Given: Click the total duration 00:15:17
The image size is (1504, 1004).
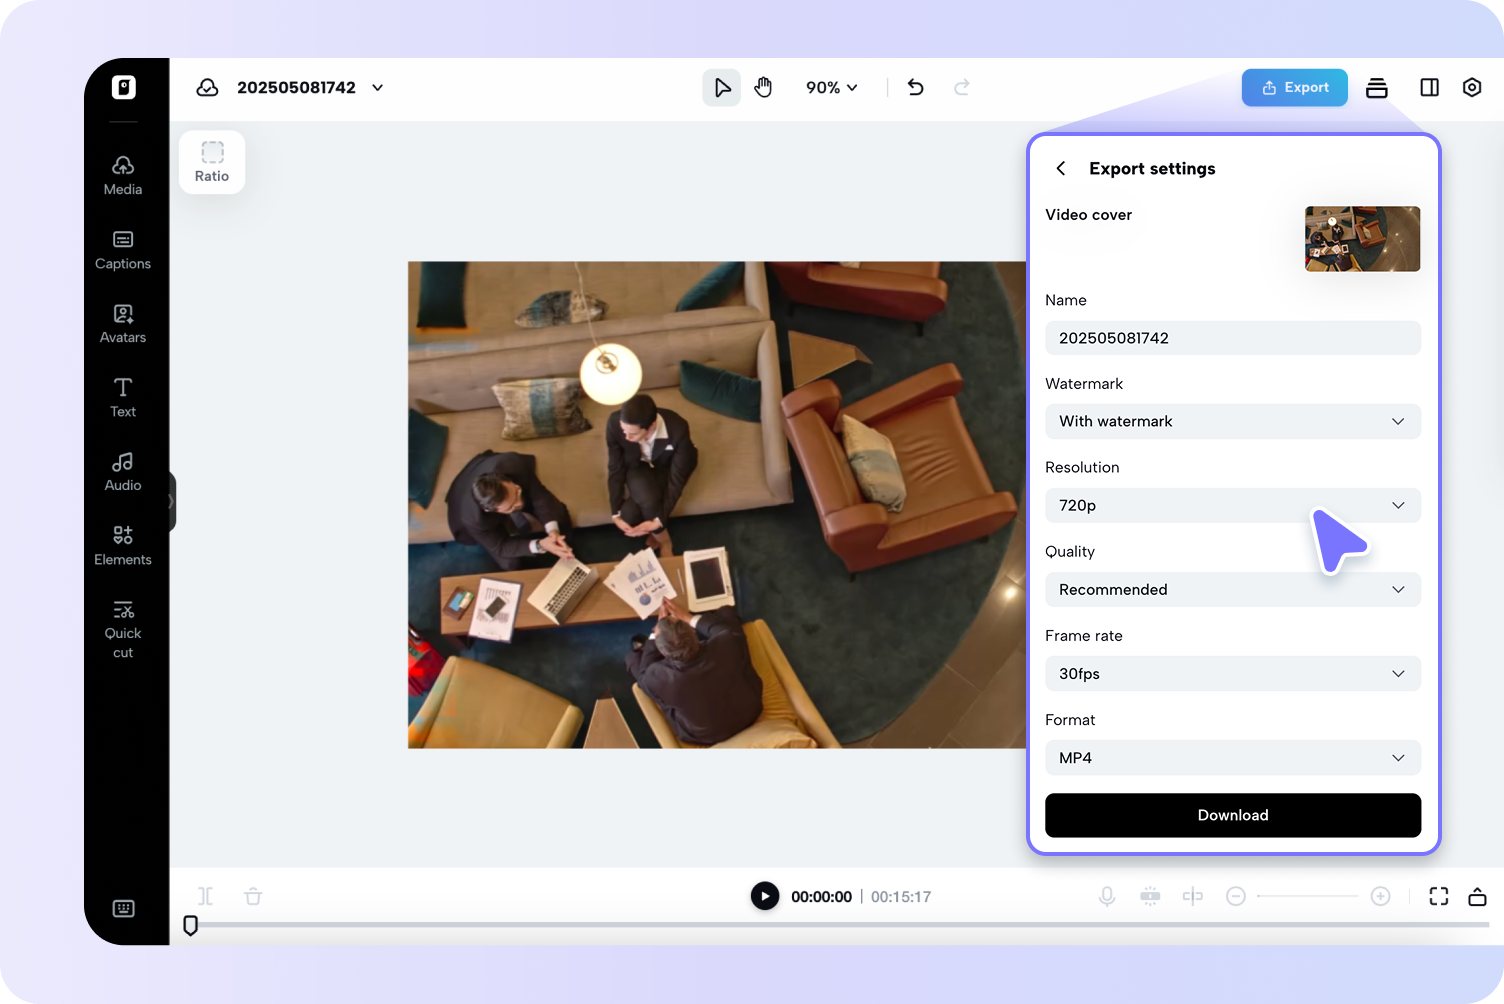Looking at the screenshot, I should (x=901, y=897).
